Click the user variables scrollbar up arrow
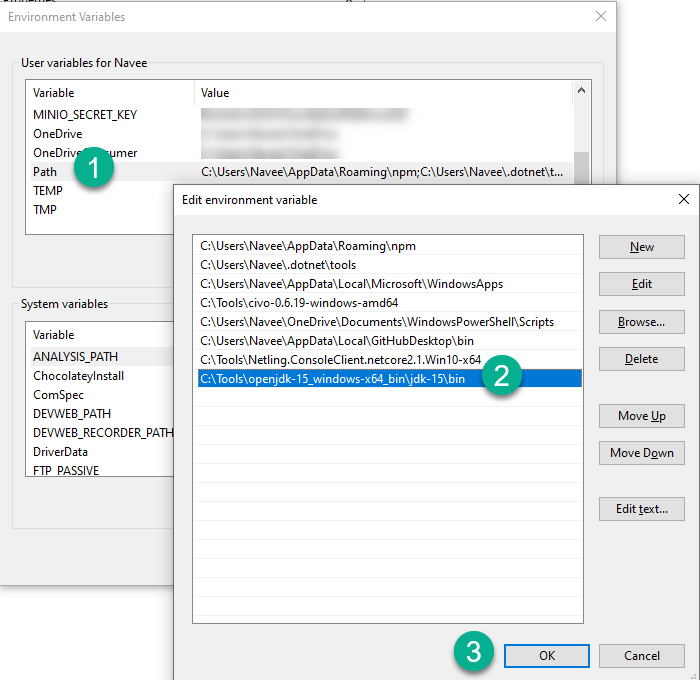700x680 pixels. pos(581,91)
